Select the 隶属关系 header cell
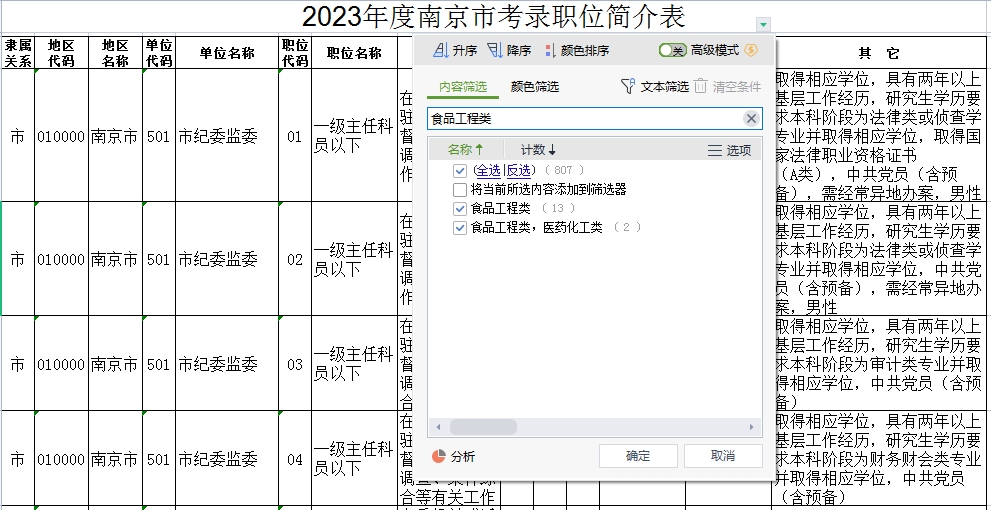991x510 pixels. (x=18, y=52)
